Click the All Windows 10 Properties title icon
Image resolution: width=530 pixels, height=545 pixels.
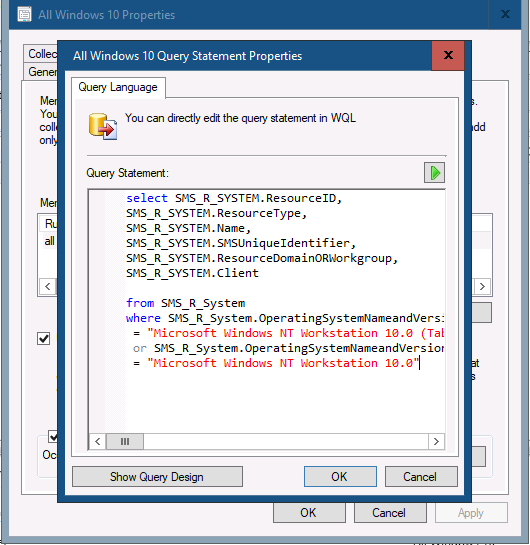[24, 15]
